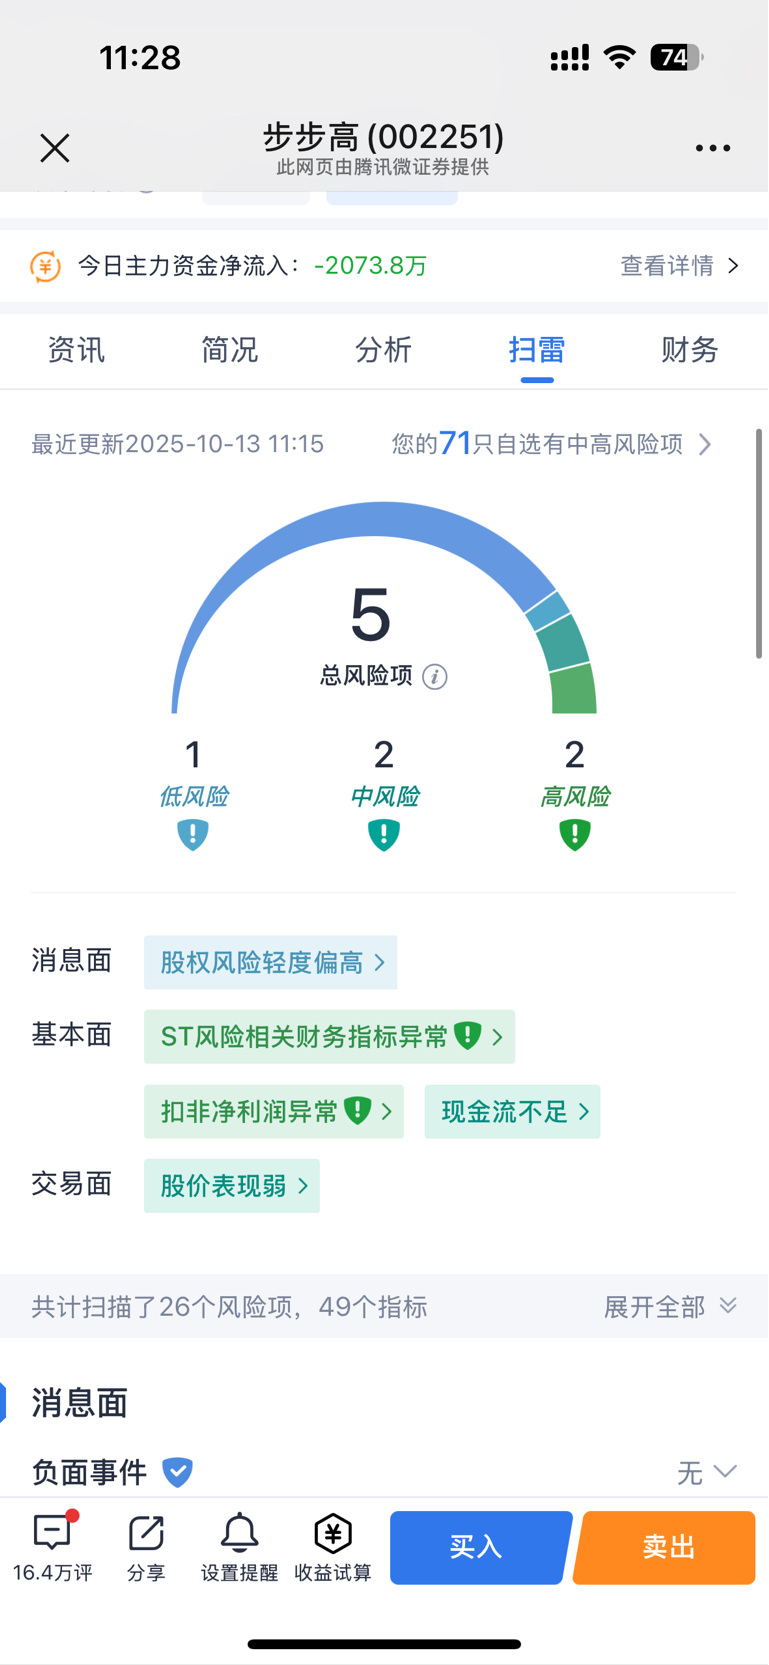769x1665 pixels.
Task: Open the 71只自选有中高风险项 link
Action: pos(551,444)
